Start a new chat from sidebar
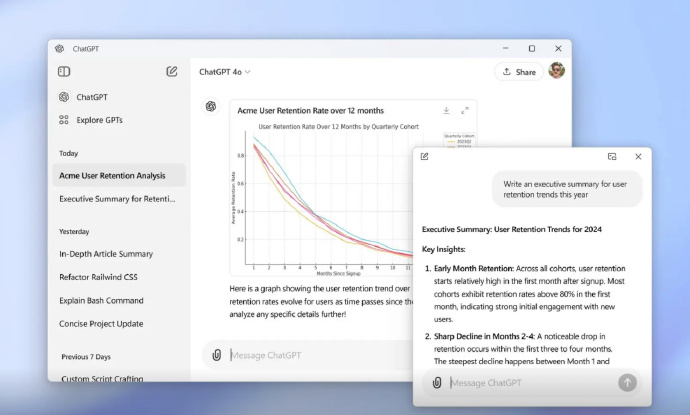 point(172,71)
